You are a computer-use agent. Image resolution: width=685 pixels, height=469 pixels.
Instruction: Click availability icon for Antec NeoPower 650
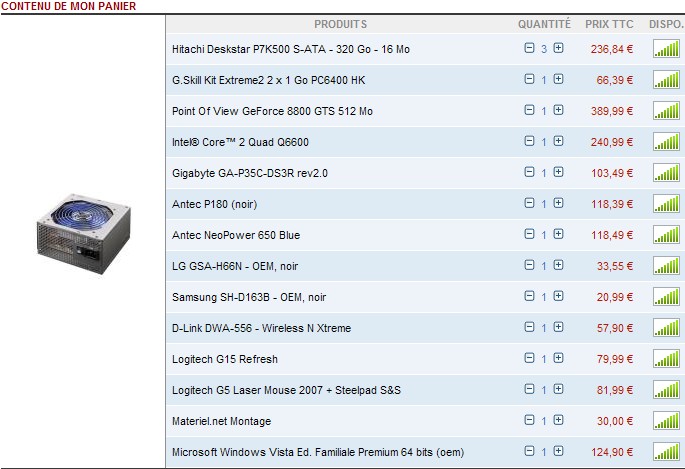pyautogui.click(x=666, y=234)
